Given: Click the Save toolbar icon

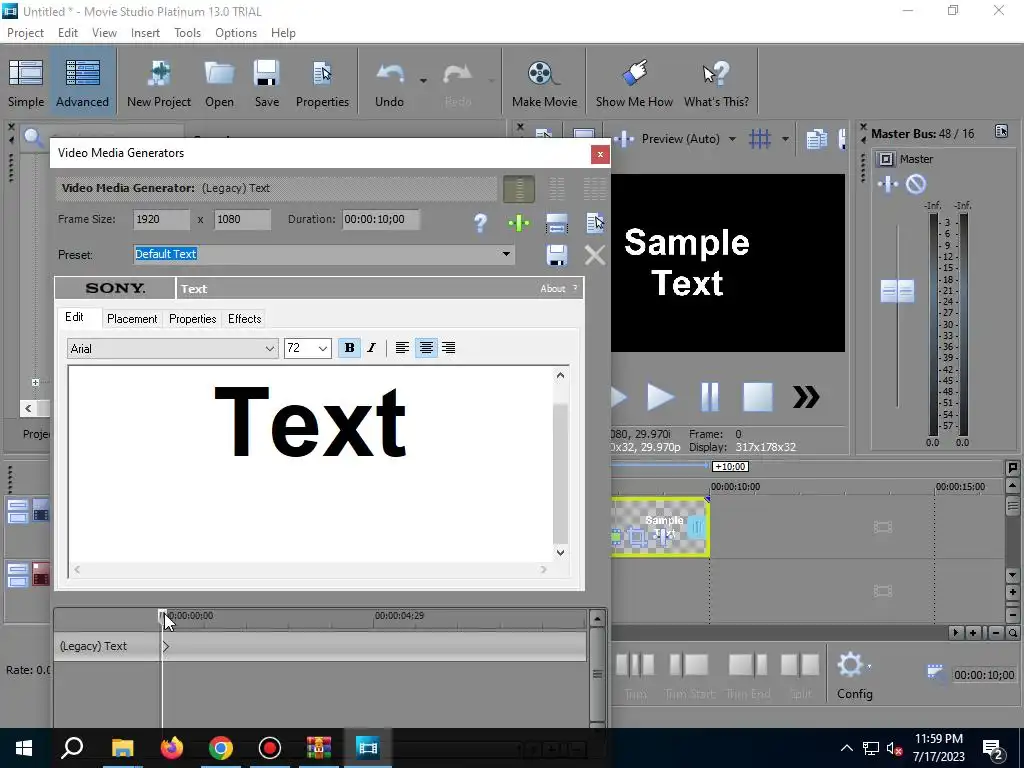Looking at the screenshot, I should [266, 82].
